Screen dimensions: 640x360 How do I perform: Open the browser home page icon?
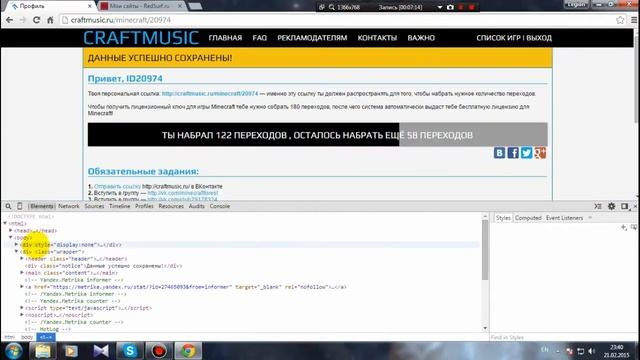point(50,20)
